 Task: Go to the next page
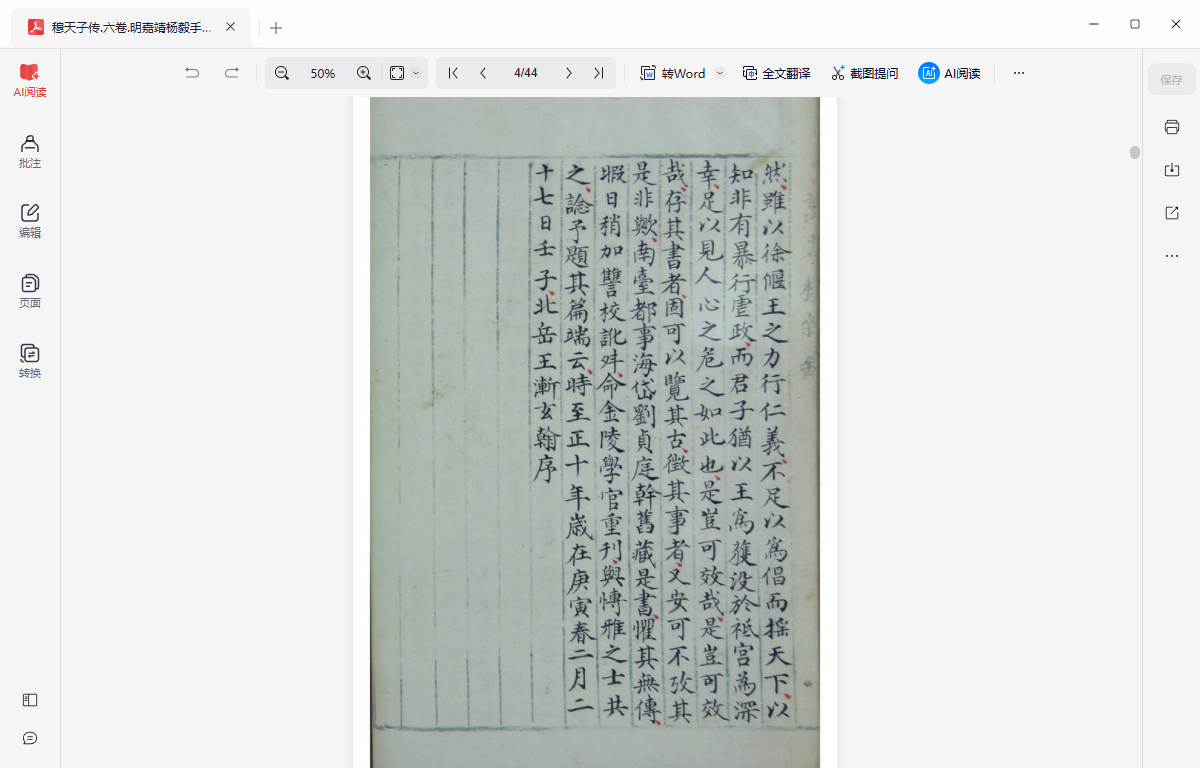569,73
